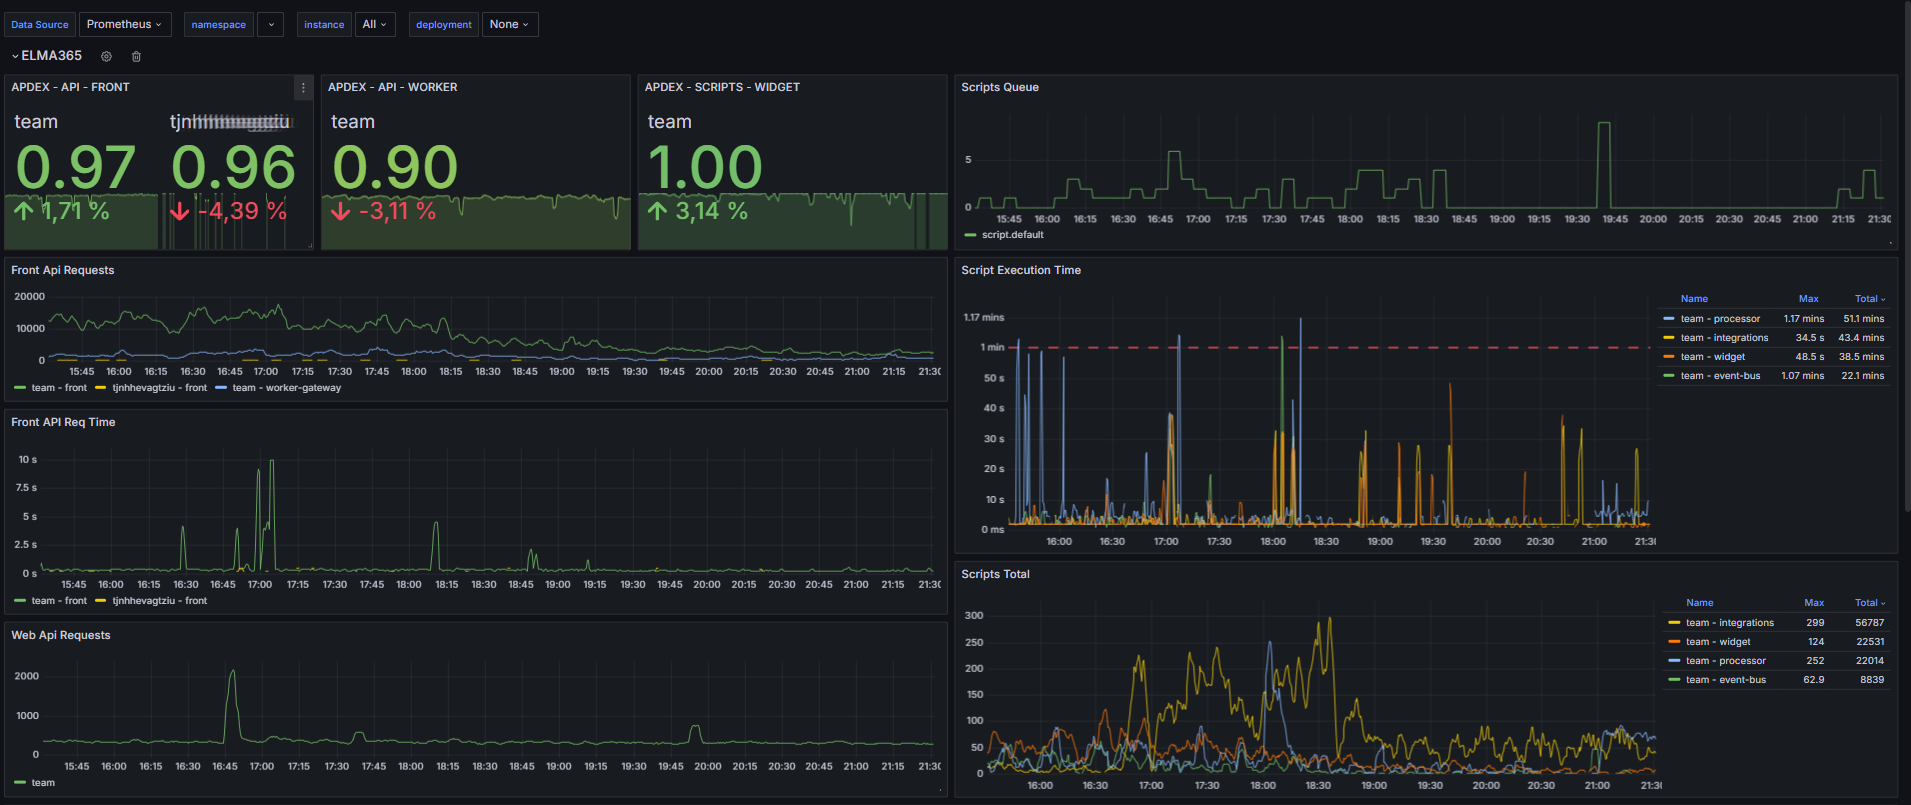Click the Scripts Queue panel title
1911x805 pixels.
click(x=999, y=88)
